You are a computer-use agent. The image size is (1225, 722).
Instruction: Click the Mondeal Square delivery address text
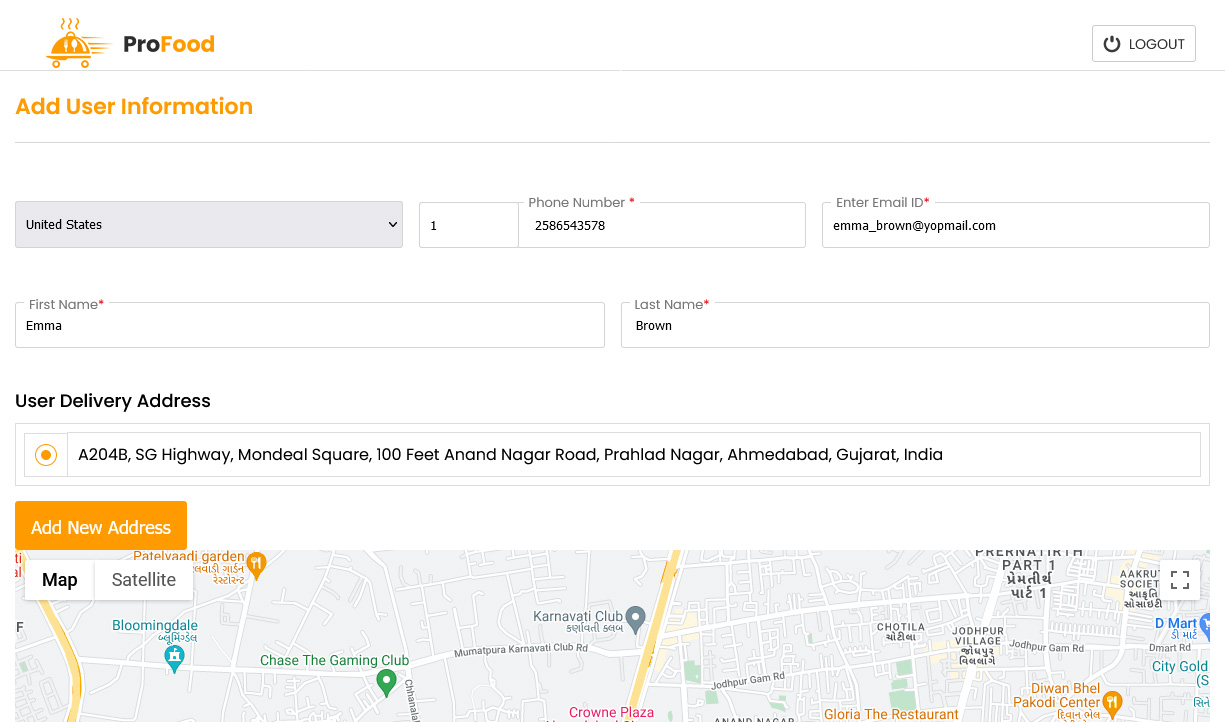(510, 455)
